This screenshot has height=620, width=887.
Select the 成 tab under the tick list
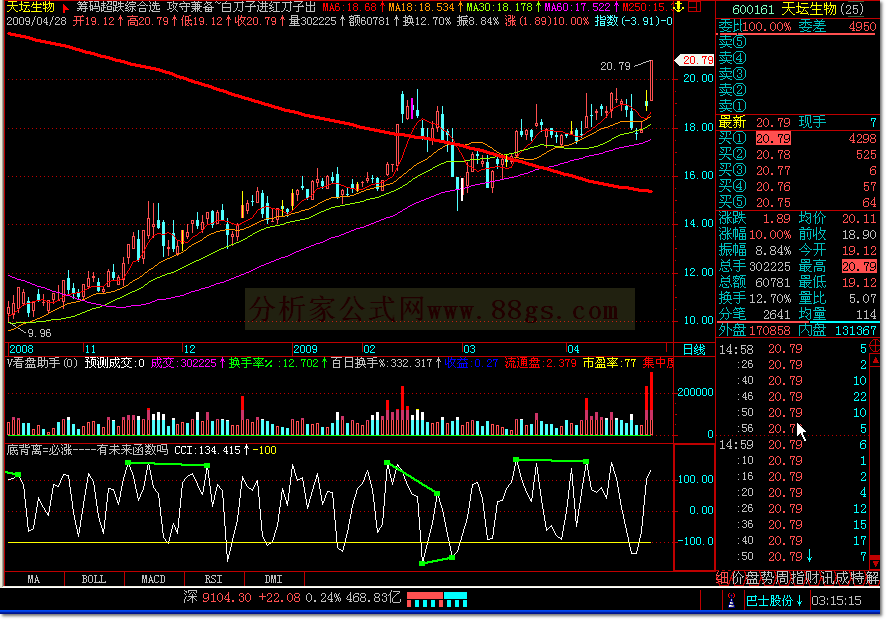click(842, 578)
